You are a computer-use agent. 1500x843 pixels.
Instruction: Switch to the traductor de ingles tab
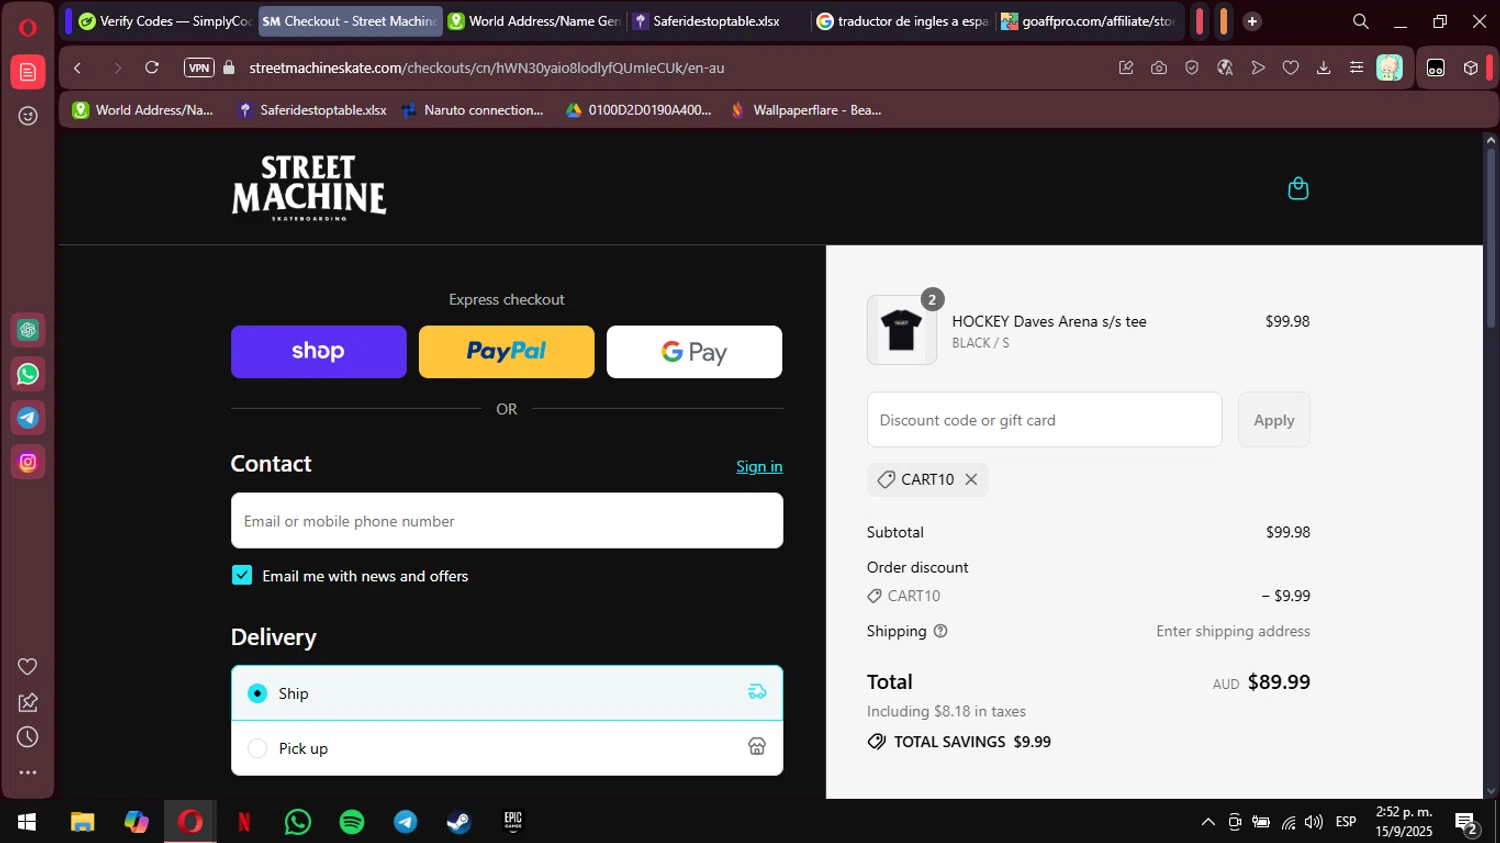click(903, 21)
